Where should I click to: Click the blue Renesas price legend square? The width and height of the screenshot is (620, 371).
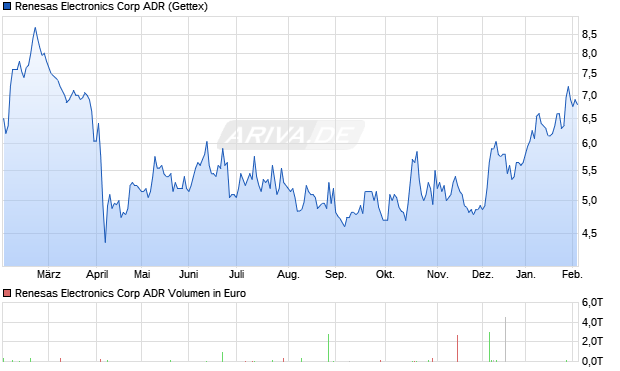click(7, 6)
